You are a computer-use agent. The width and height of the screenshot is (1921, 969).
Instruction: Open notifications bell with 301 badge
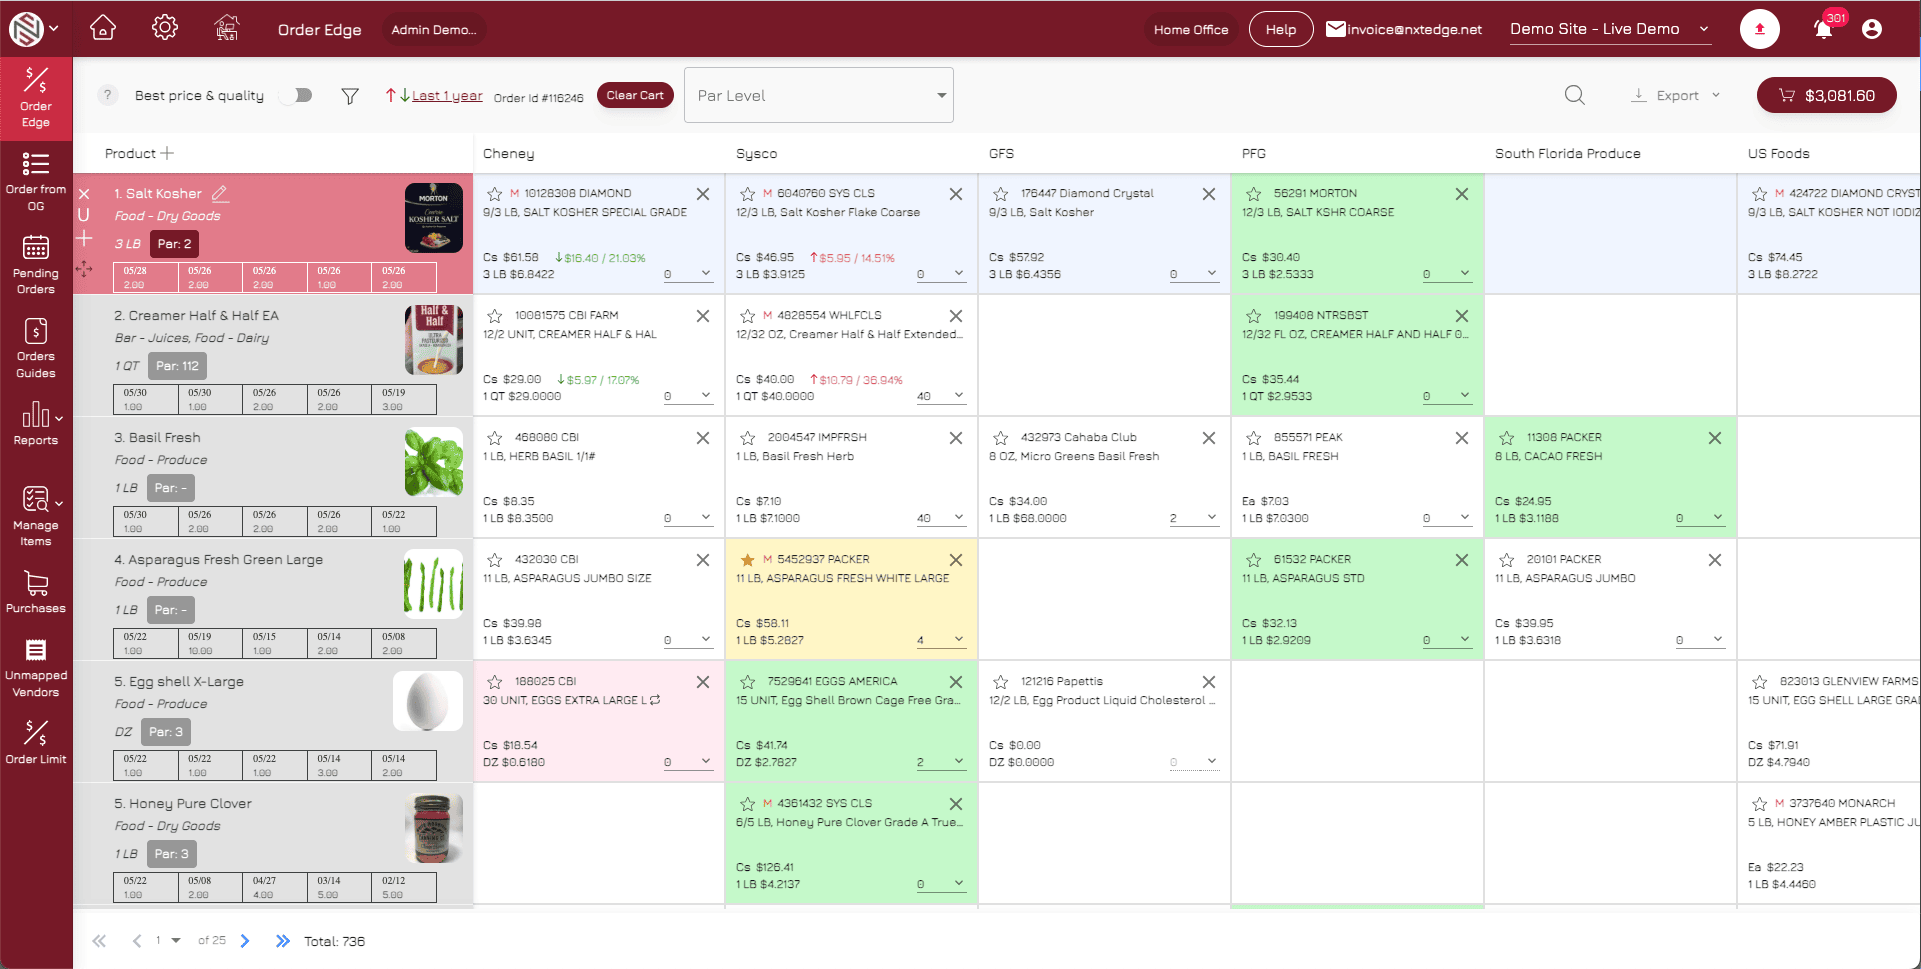(1823, 29)
